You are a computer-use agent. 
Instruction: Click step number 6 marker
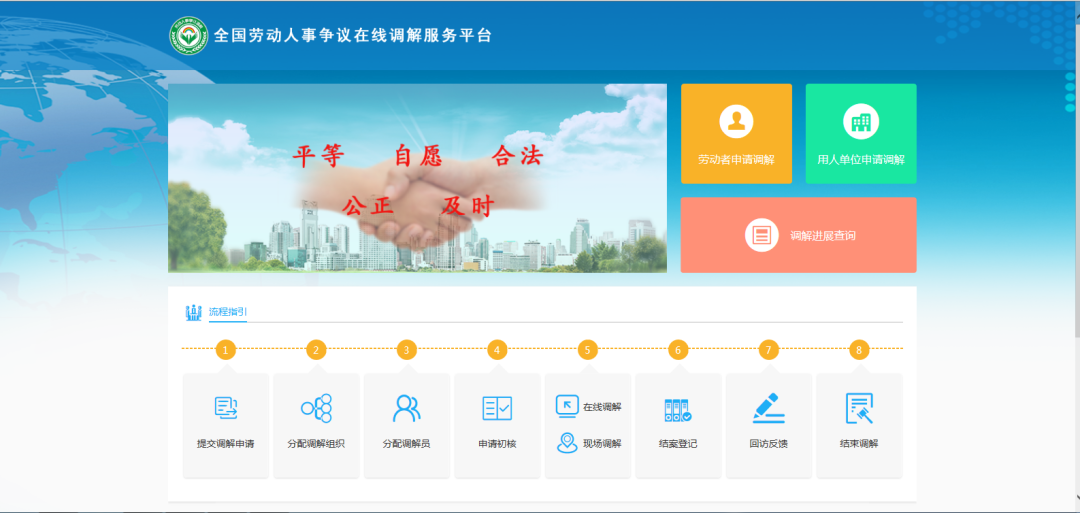click(678, 350)
